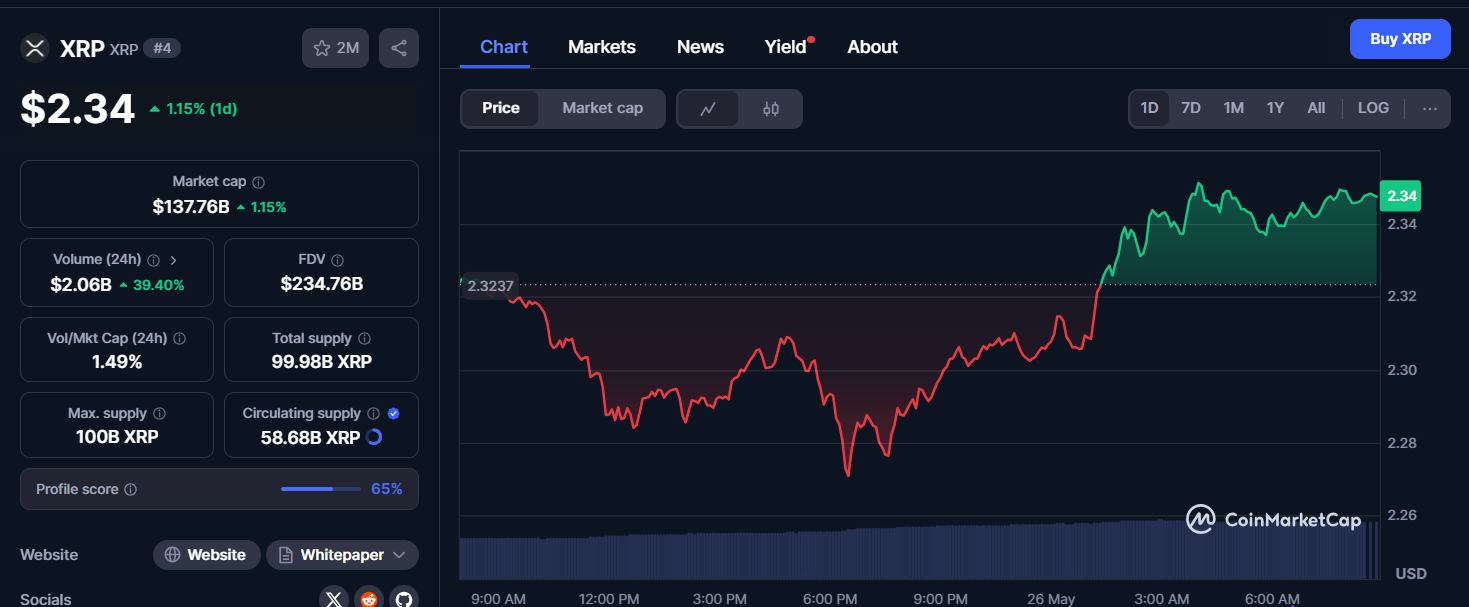This screenshot has width=1469, height=607.
Task: Expand Volume (24h) details arrow
Action: [174, 259]
